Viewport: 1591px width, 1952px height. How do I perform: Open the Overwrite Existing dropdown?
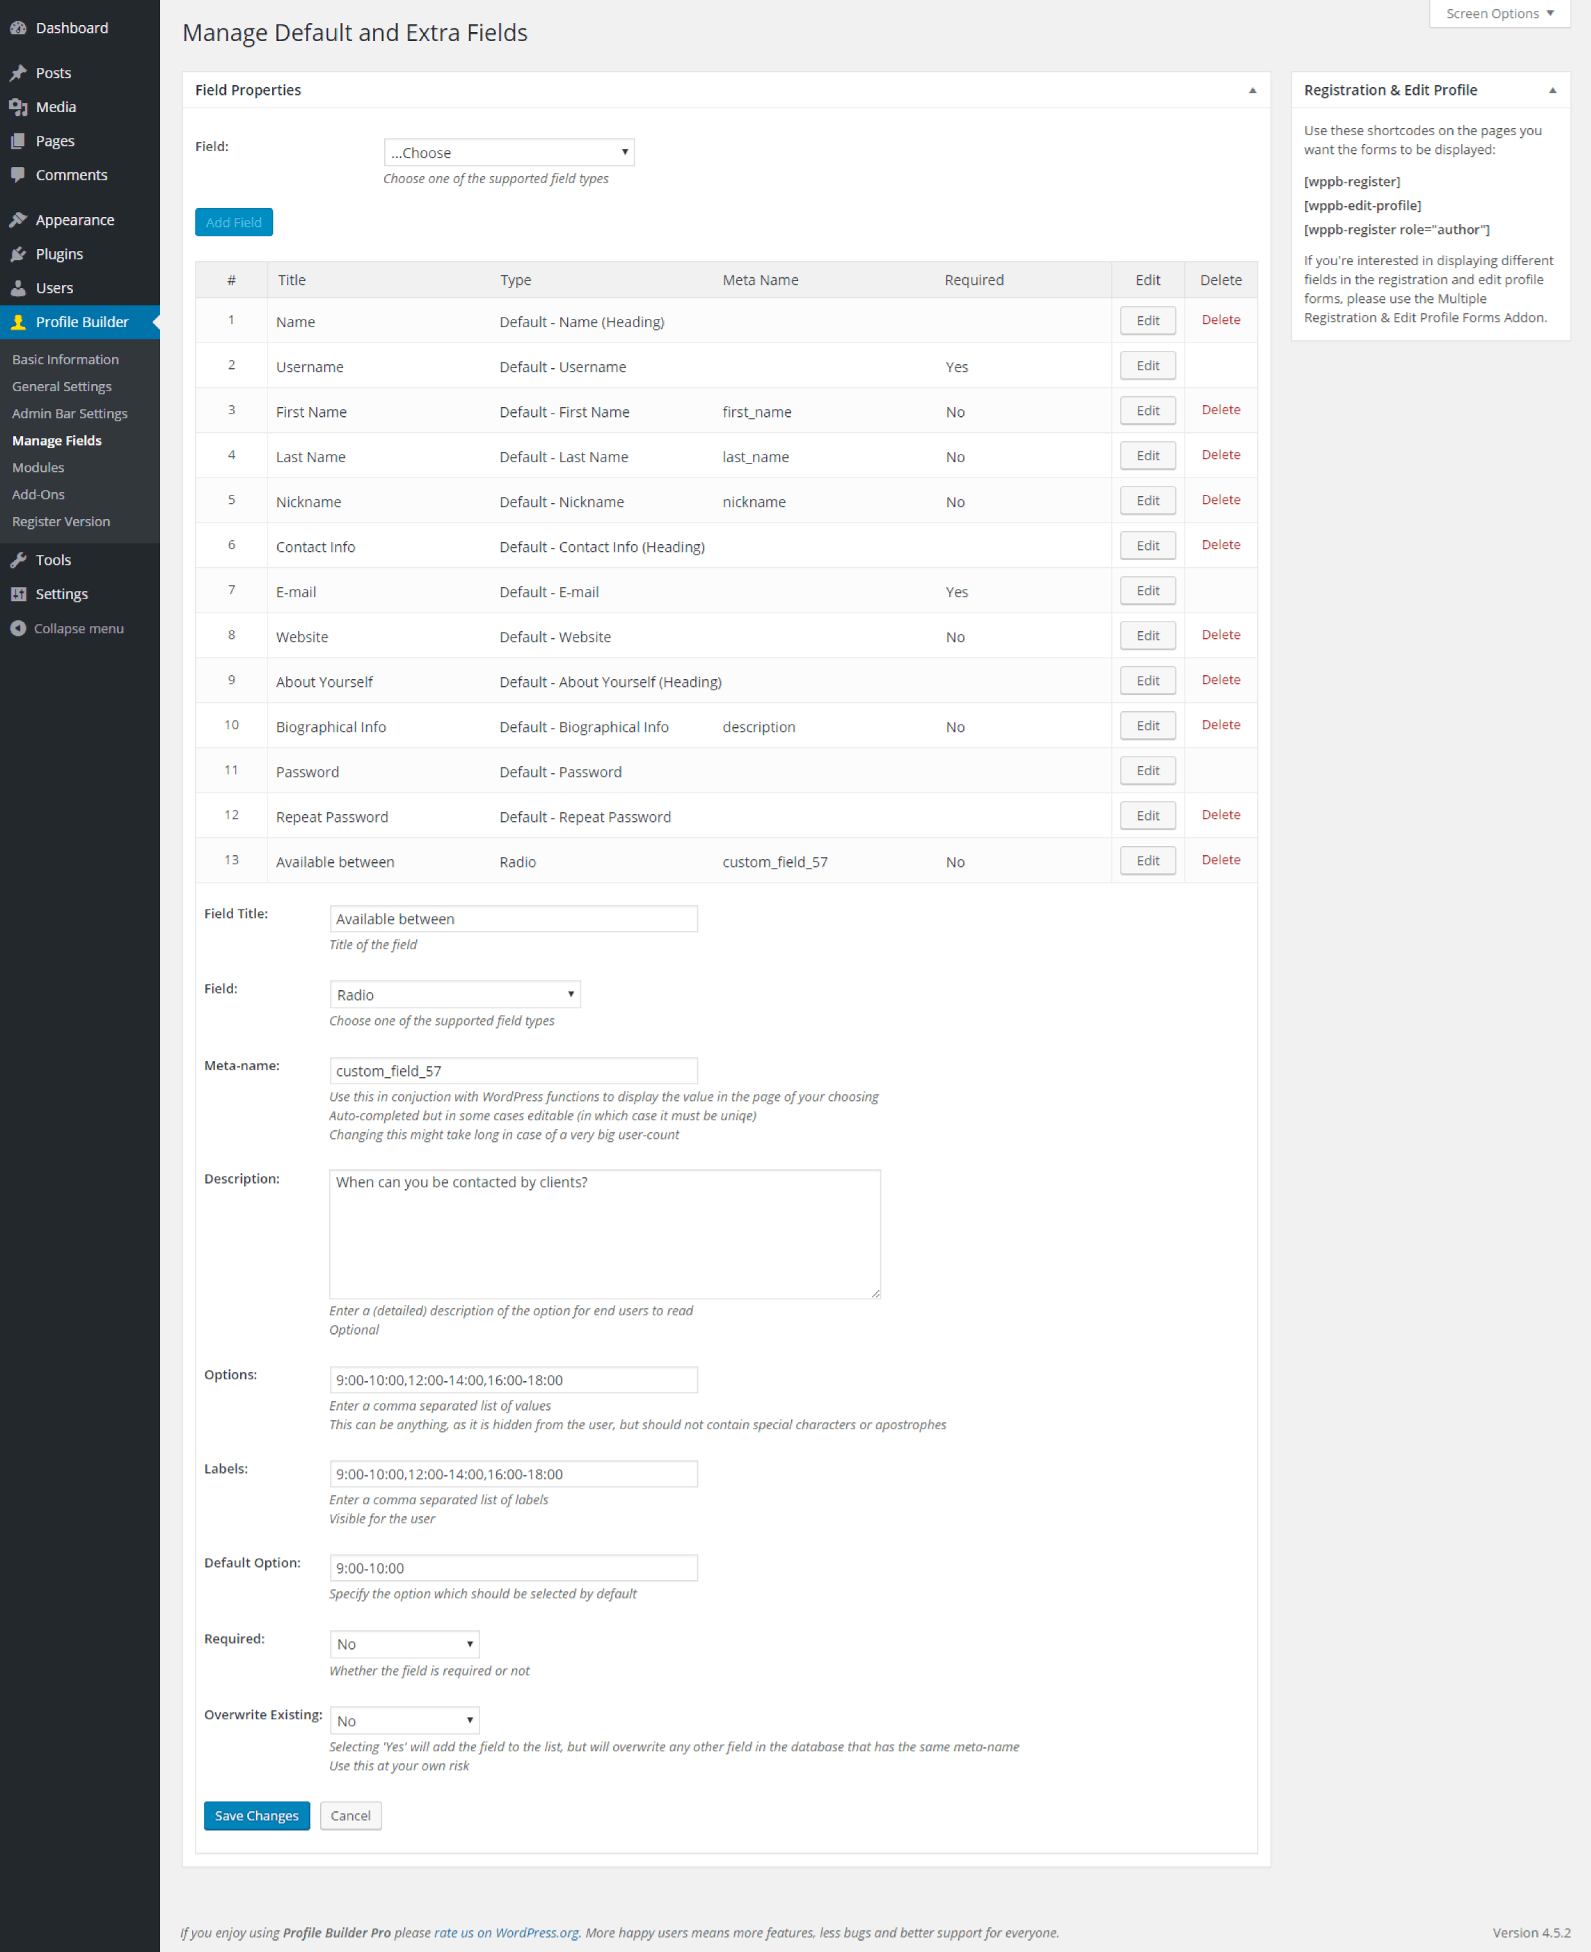click(405, 1720)
